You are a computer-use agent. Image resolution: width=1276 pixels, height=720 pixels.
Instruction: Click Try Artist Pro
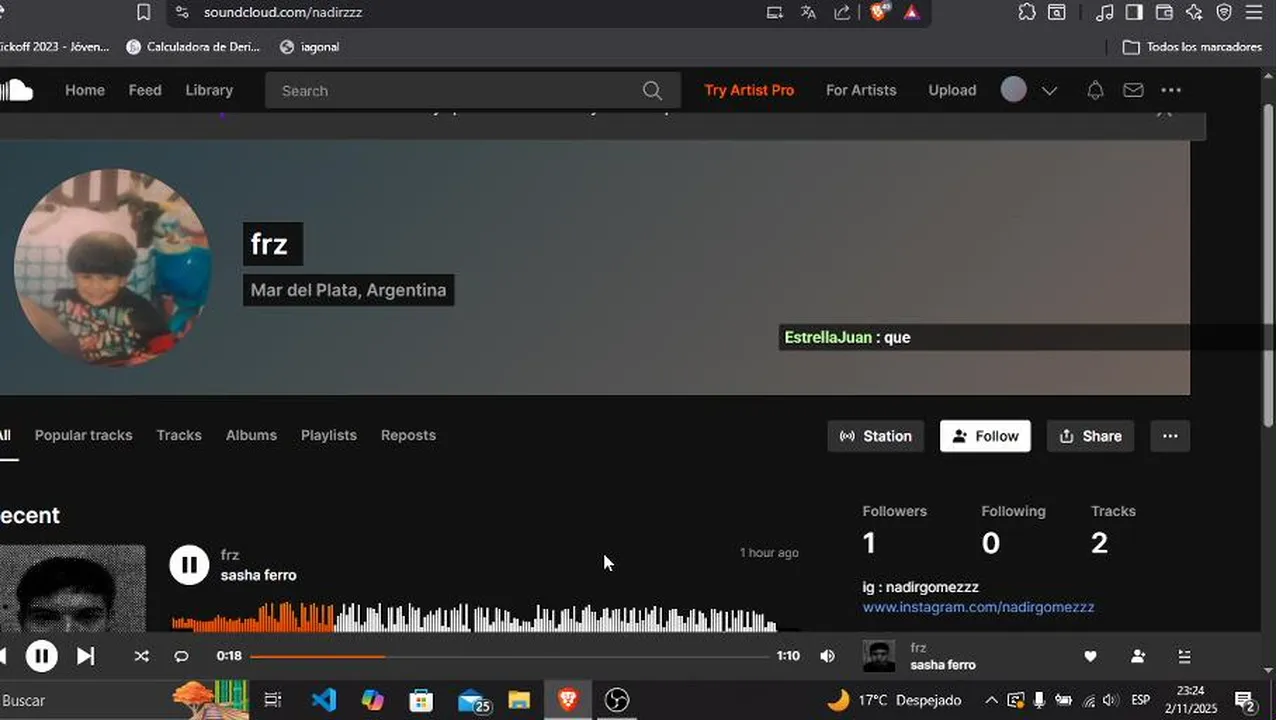coord(749,90)
